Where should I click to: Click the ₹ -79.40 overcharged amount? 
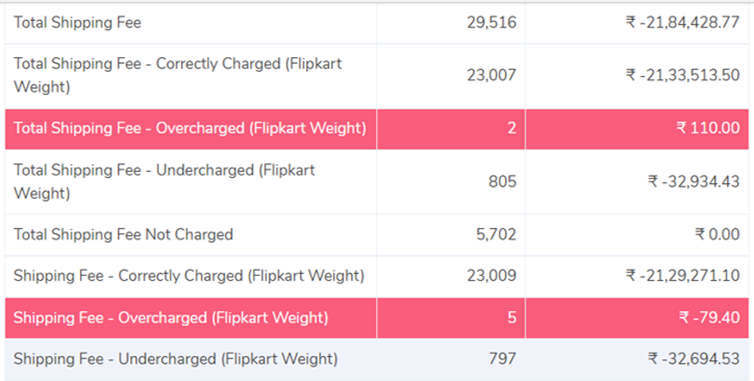[709, 318]
